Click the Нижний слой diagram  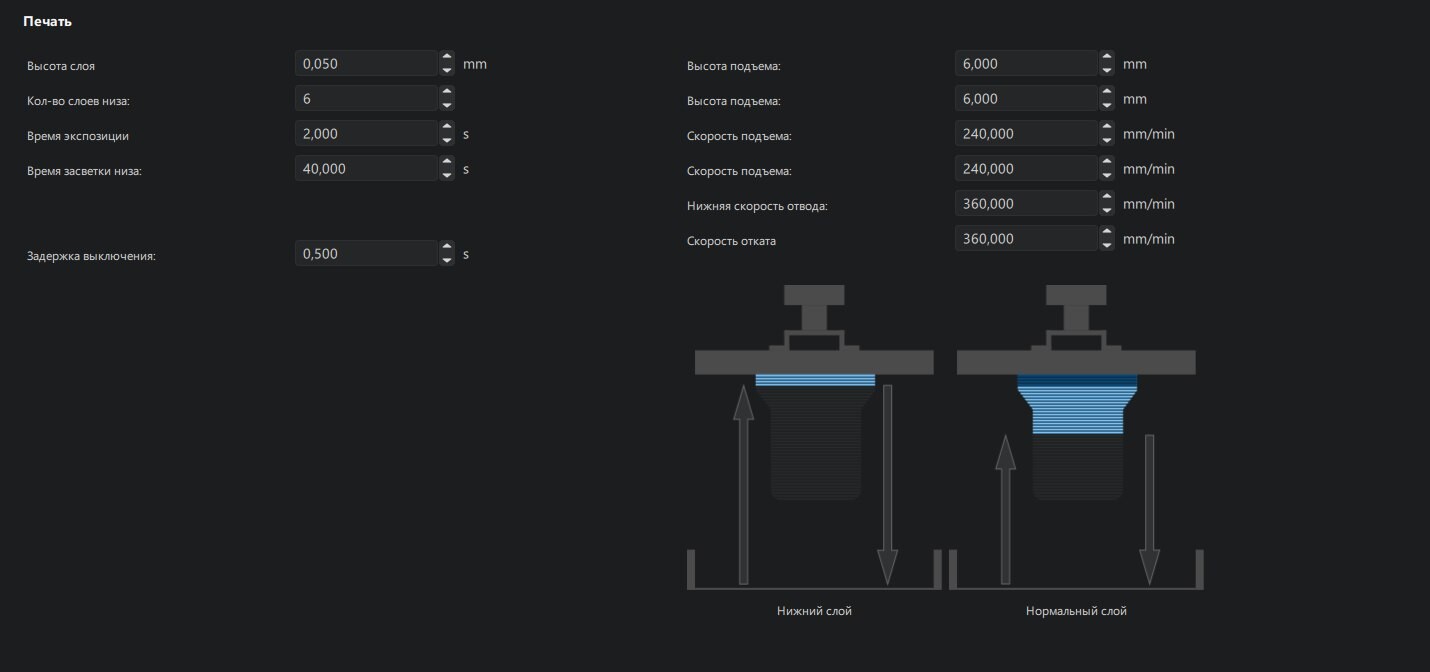(x=814, y=437)
